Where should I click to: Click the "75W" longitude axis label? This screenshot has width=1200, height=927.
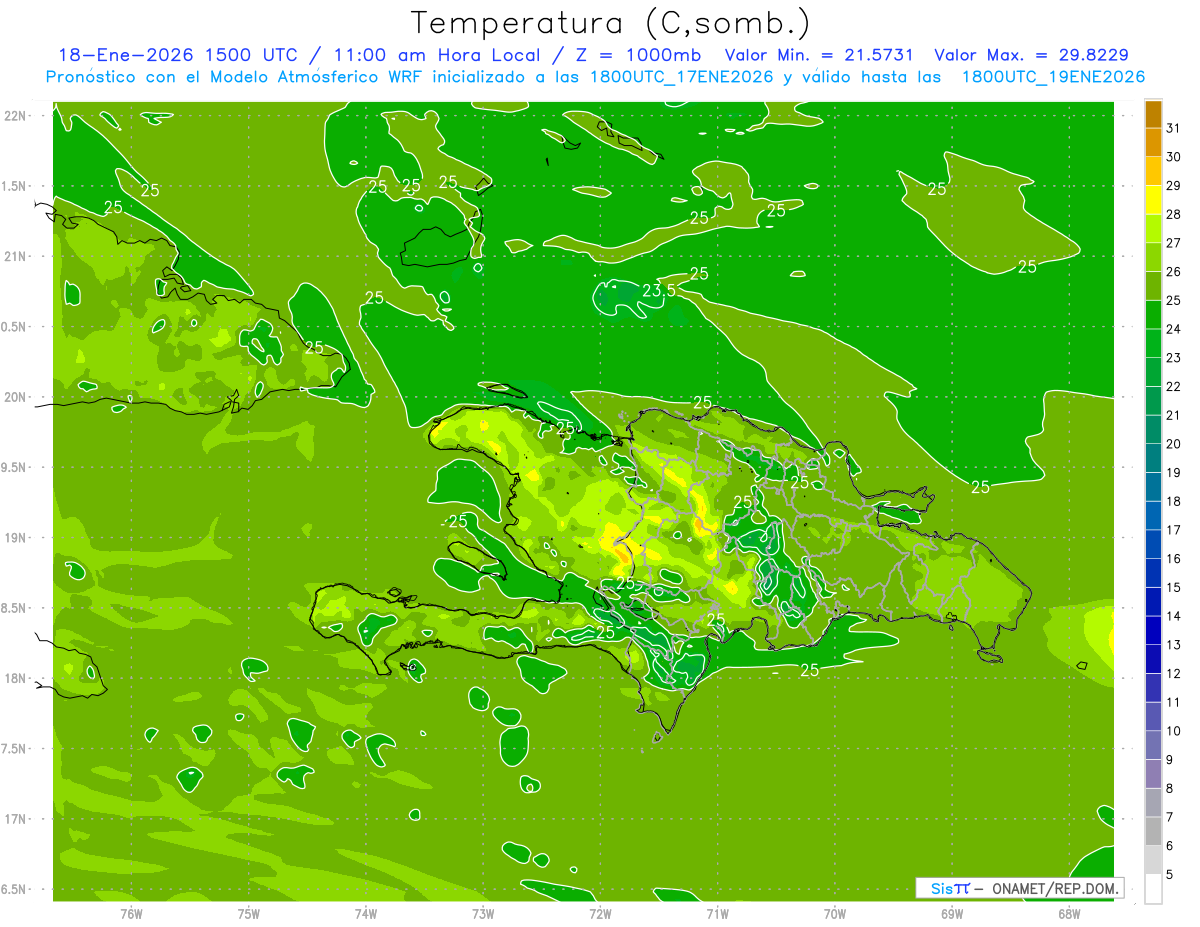coord(249,913)
